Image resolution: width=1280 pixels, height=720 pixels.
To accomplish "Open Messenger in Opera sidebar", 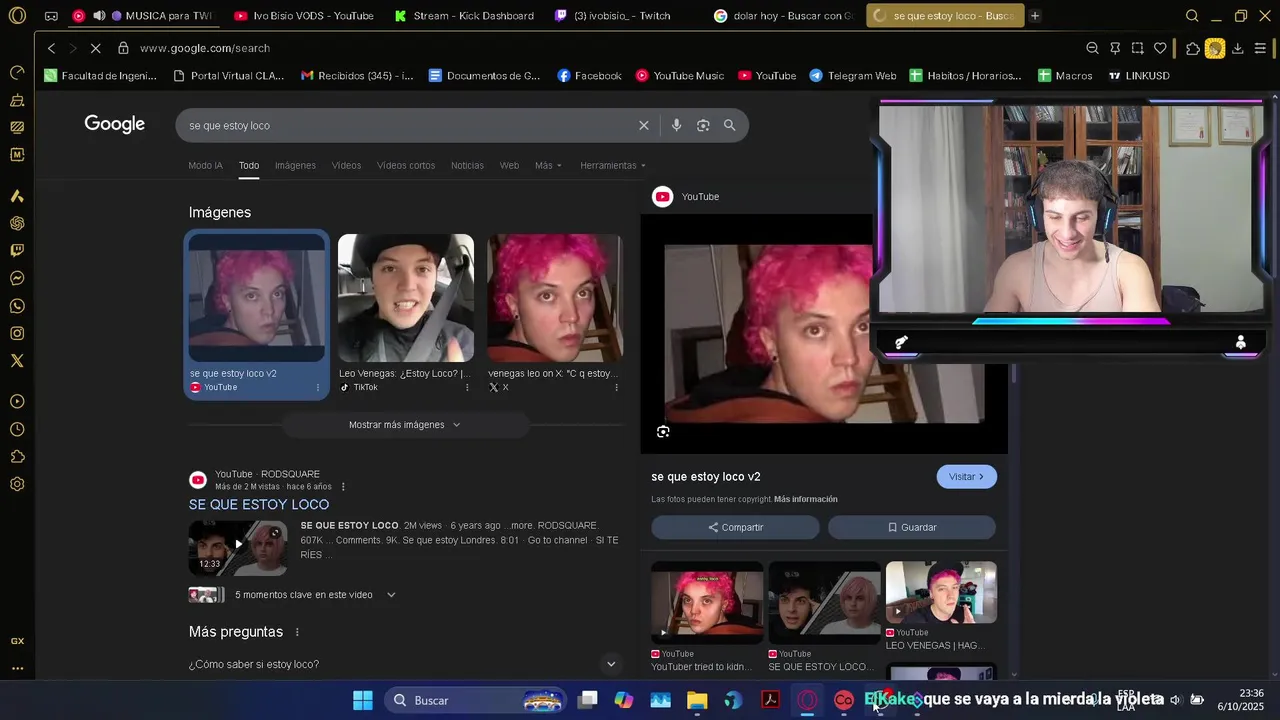I will (17, 279).
